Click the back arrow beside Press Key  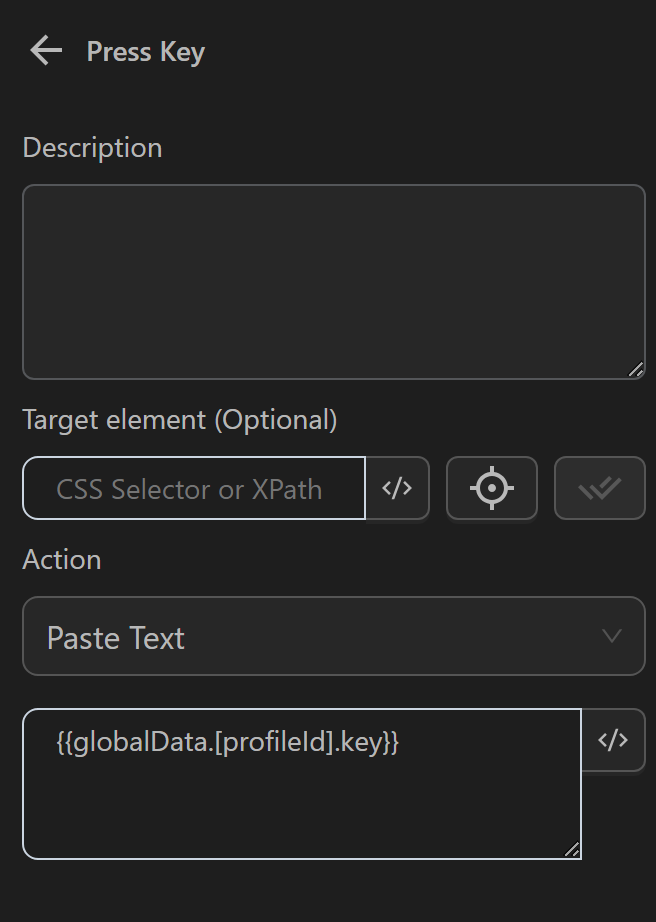pyautogui.click(x=44, y=50)
